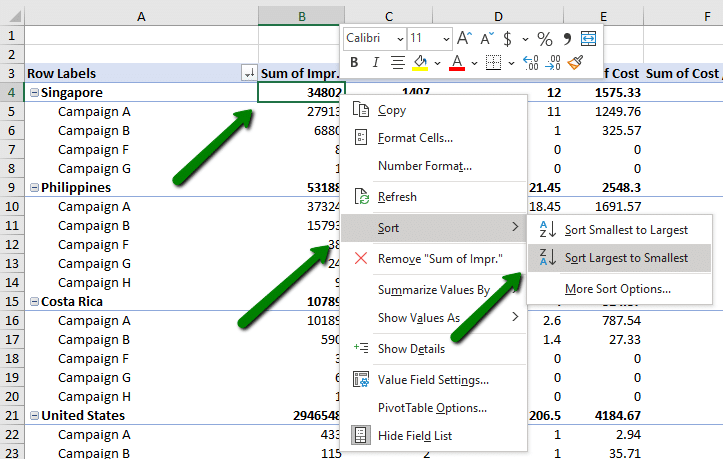The height and width of the screenshot is (459, 723).
Task: Apply red font color
Action: [457, 62]
